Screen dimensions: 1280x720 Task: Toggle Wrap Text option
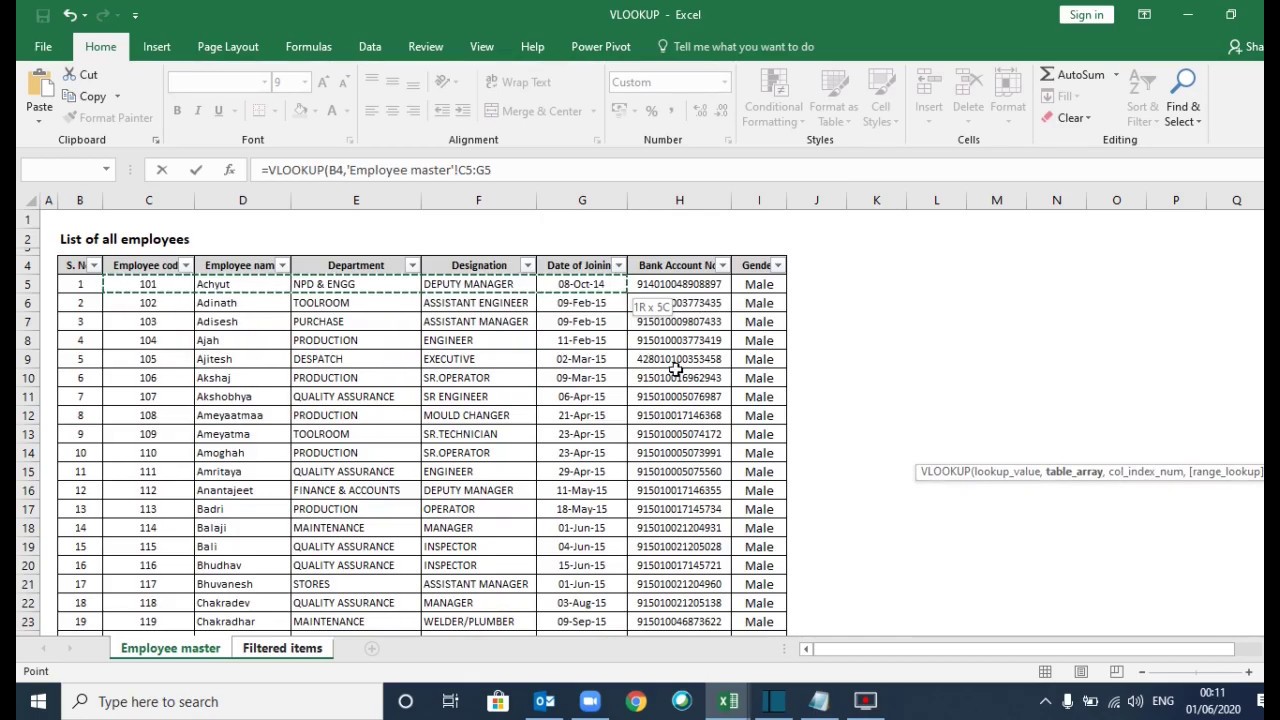coord(518,82)
